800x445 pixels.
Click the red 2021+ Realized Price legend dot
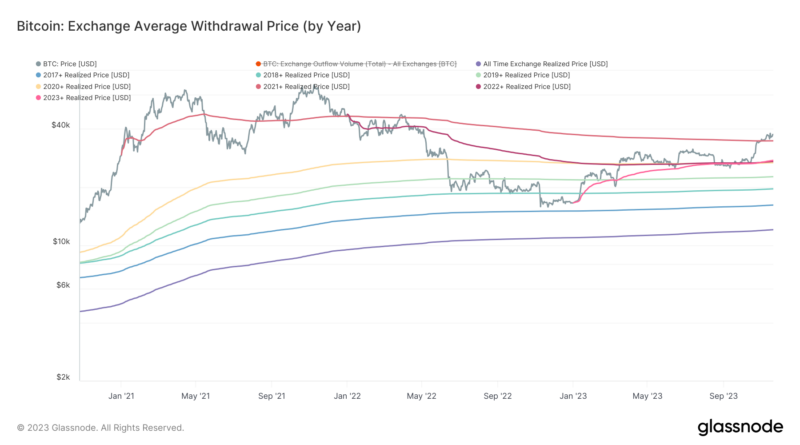tap(259, 86)
